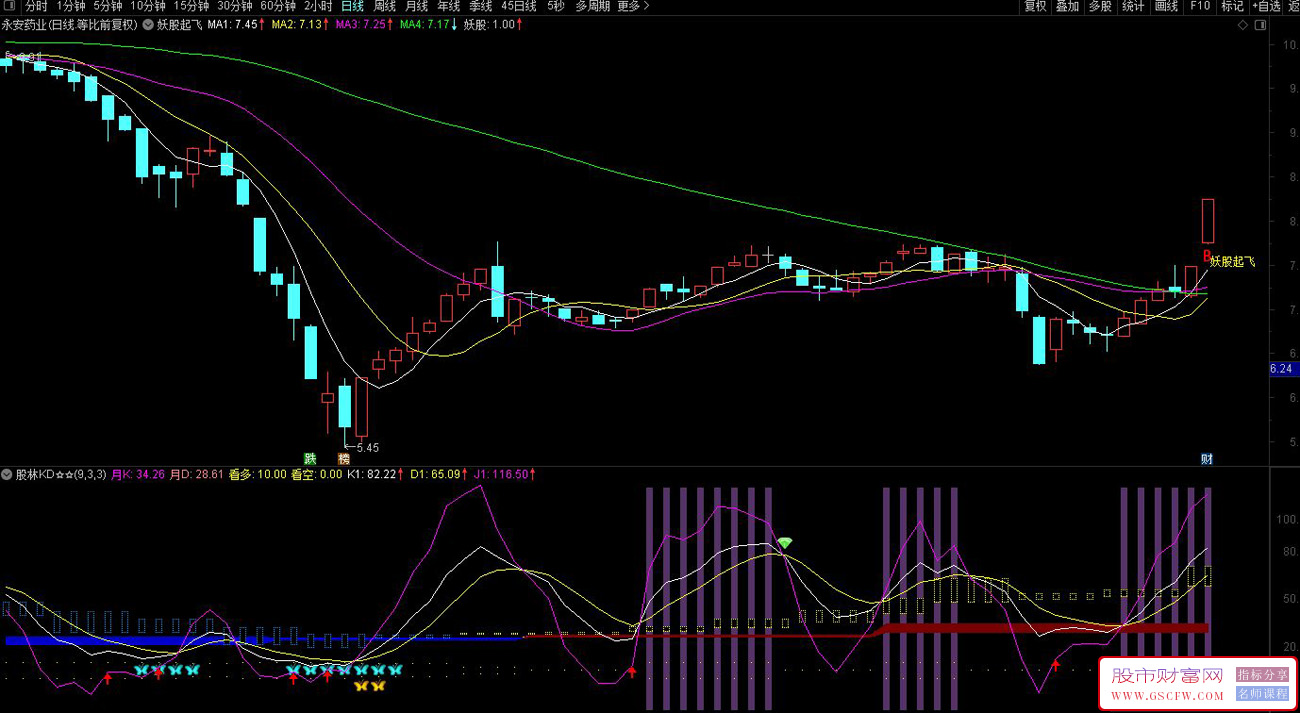Select the 60分钟 period
1300x713 pixels.
pyautogui.click(x=277, y=6)
